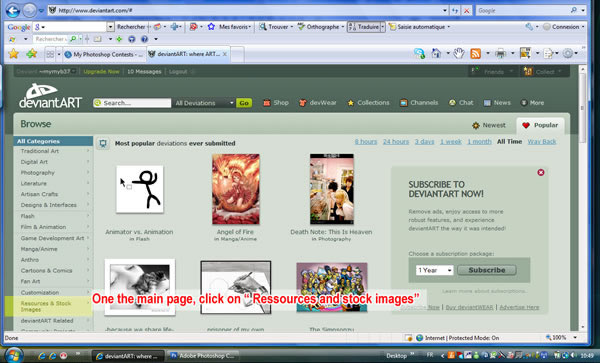Click the browser Back arrow button
Image resolution: width=600 pixels, height=363 pixels.
[x=13, y=10]
